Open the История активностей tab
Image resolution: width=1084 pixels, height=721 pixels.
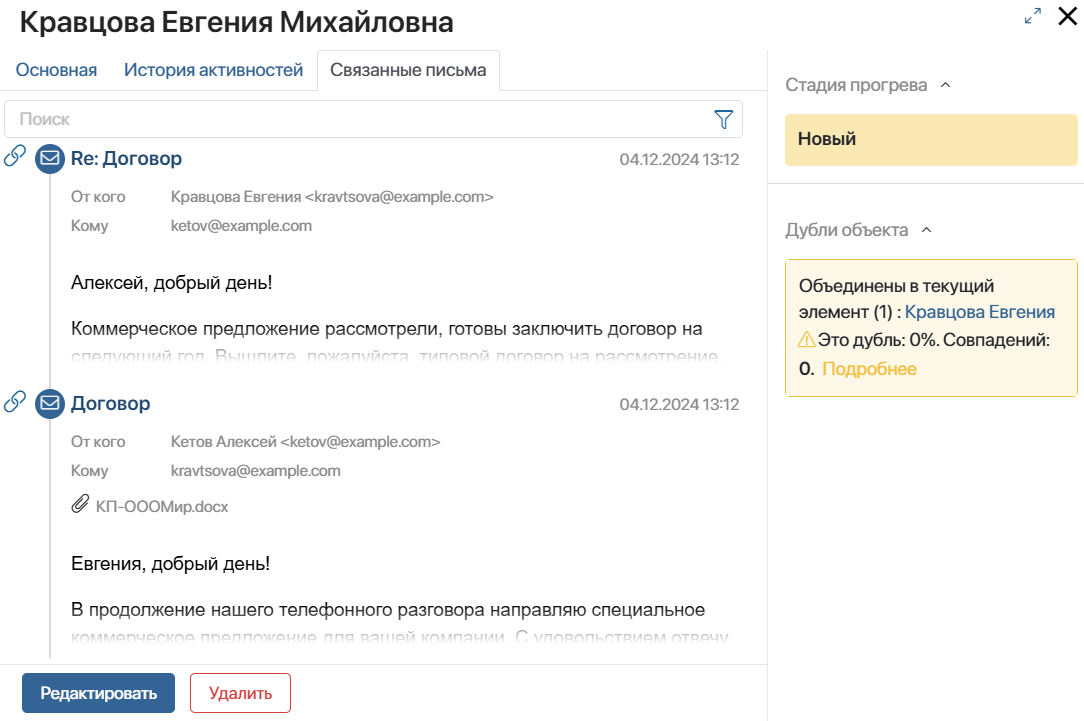[x=214, y=70]
